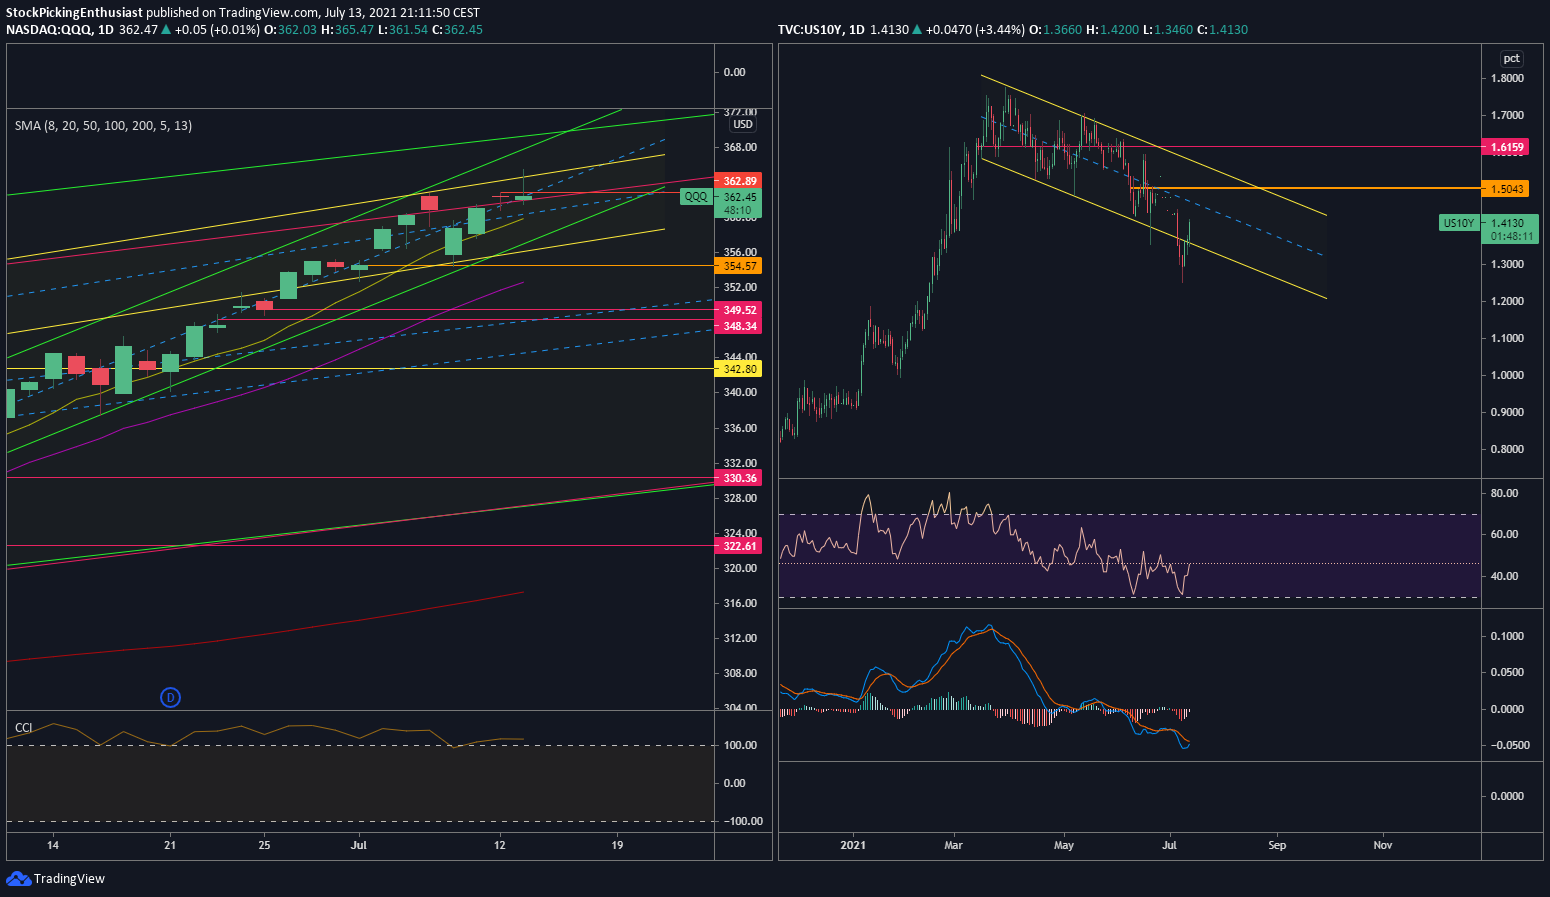Click the pink 349.52 price label
1550x897 pixels.
point(740,310)
